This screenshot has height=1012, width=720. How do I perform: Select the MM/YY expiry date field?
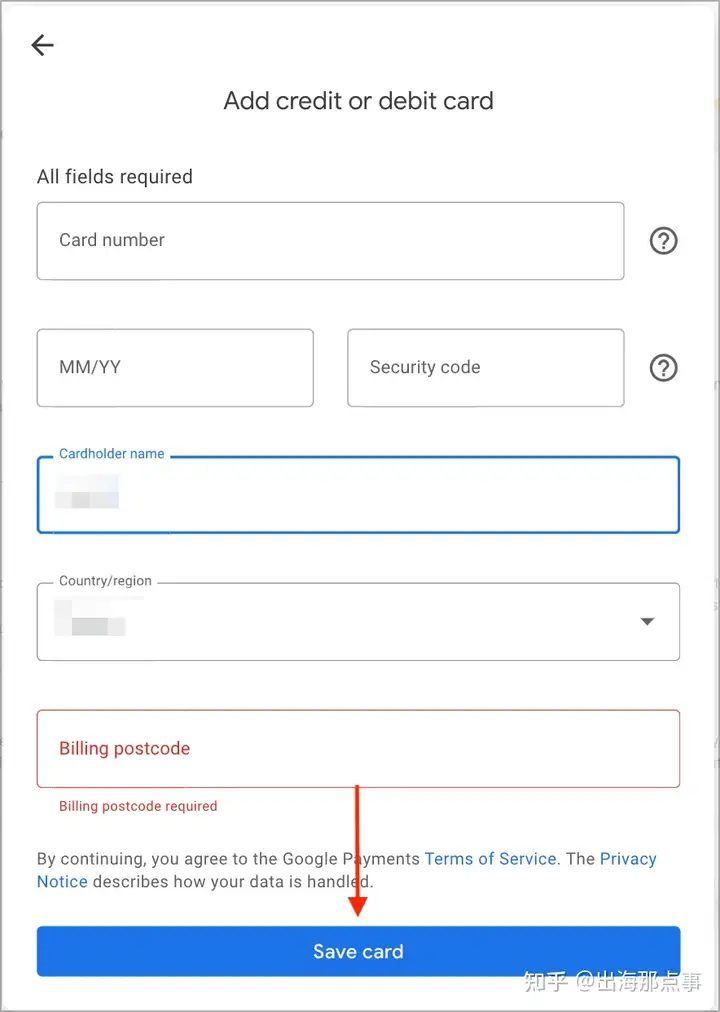click(175, 368)
